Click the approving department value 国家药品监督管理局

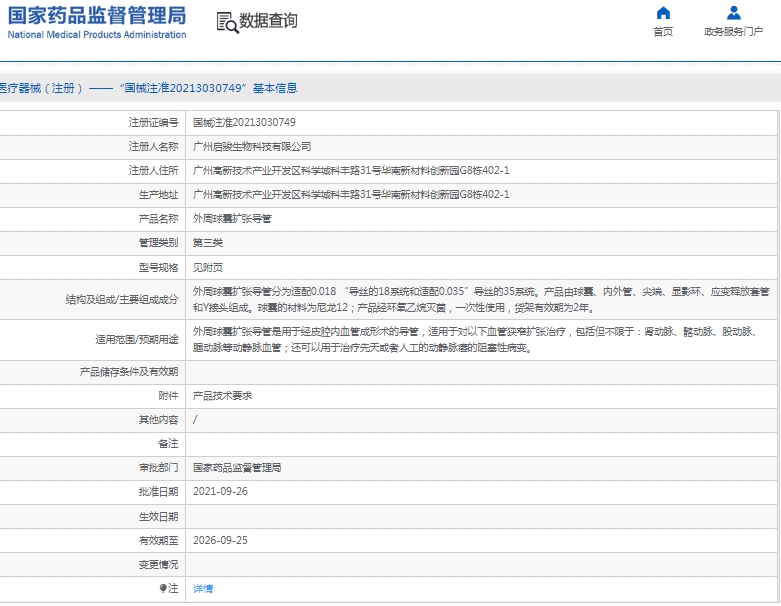pos(237,468)
